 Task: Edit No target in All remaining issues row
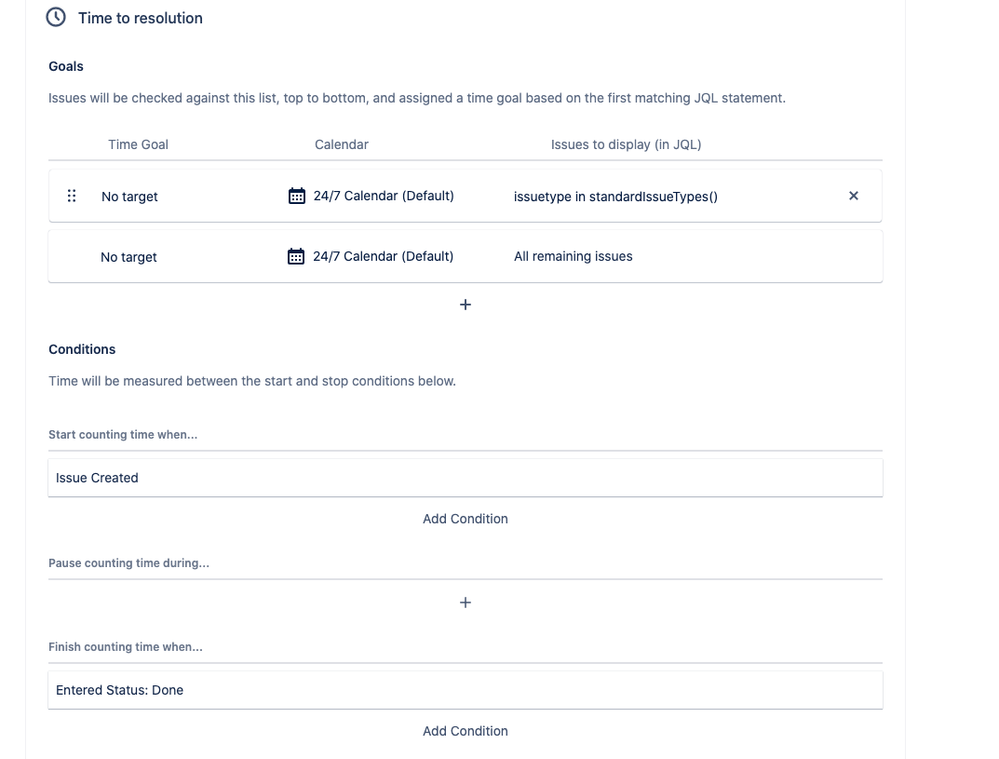coord(129,257)
